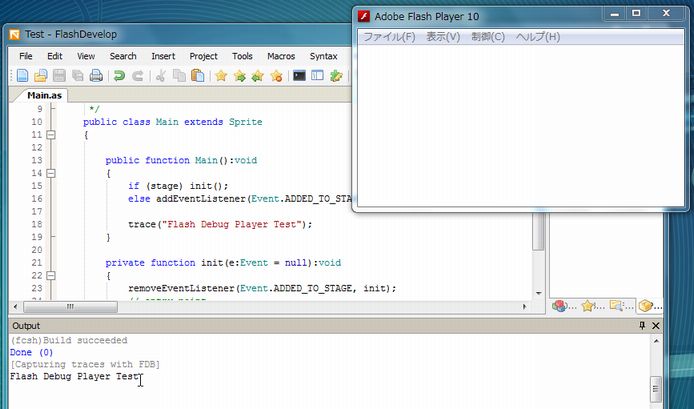Toggle a bookmark with the plain star icon
The image size is (694, 409).
click(221, 76)
